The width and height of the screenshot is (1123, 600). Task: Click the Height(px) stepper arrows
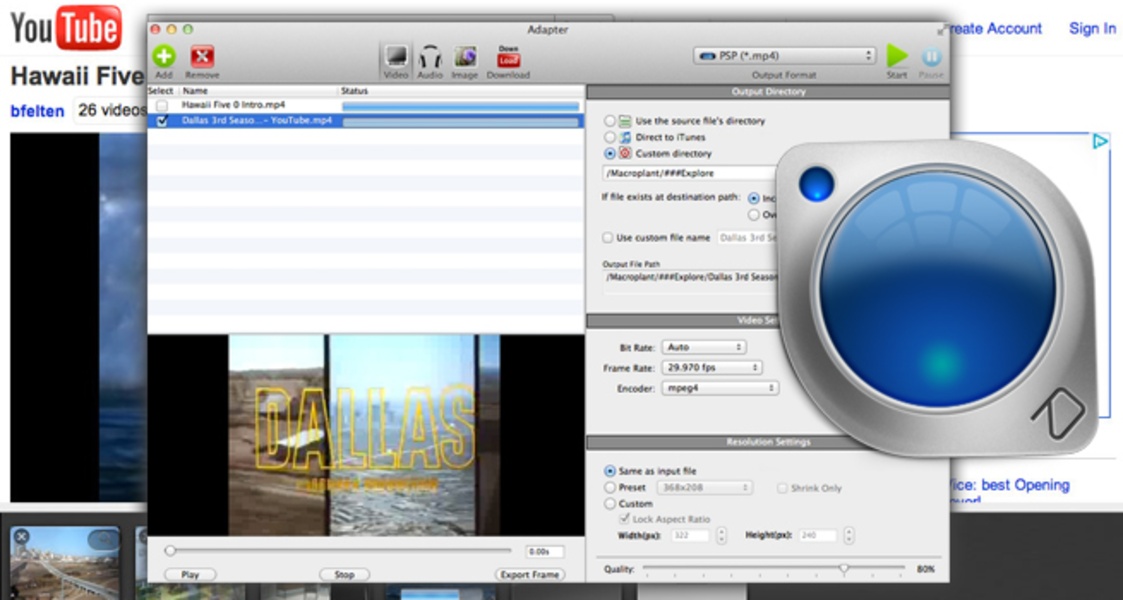pyautogui.click(x=849, y=536)
